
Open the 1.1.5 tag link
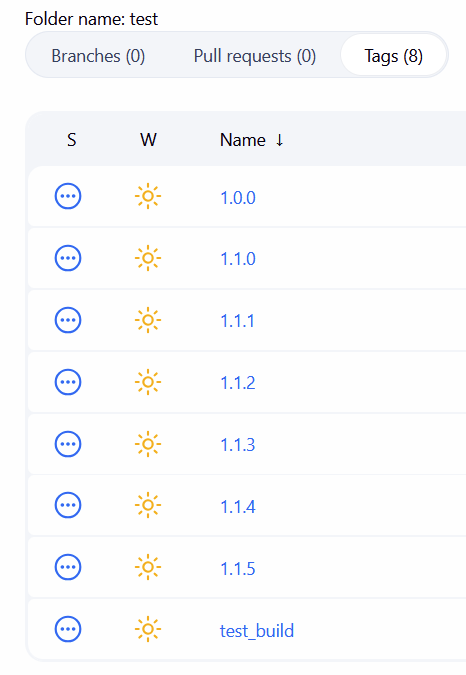point(238,569)
